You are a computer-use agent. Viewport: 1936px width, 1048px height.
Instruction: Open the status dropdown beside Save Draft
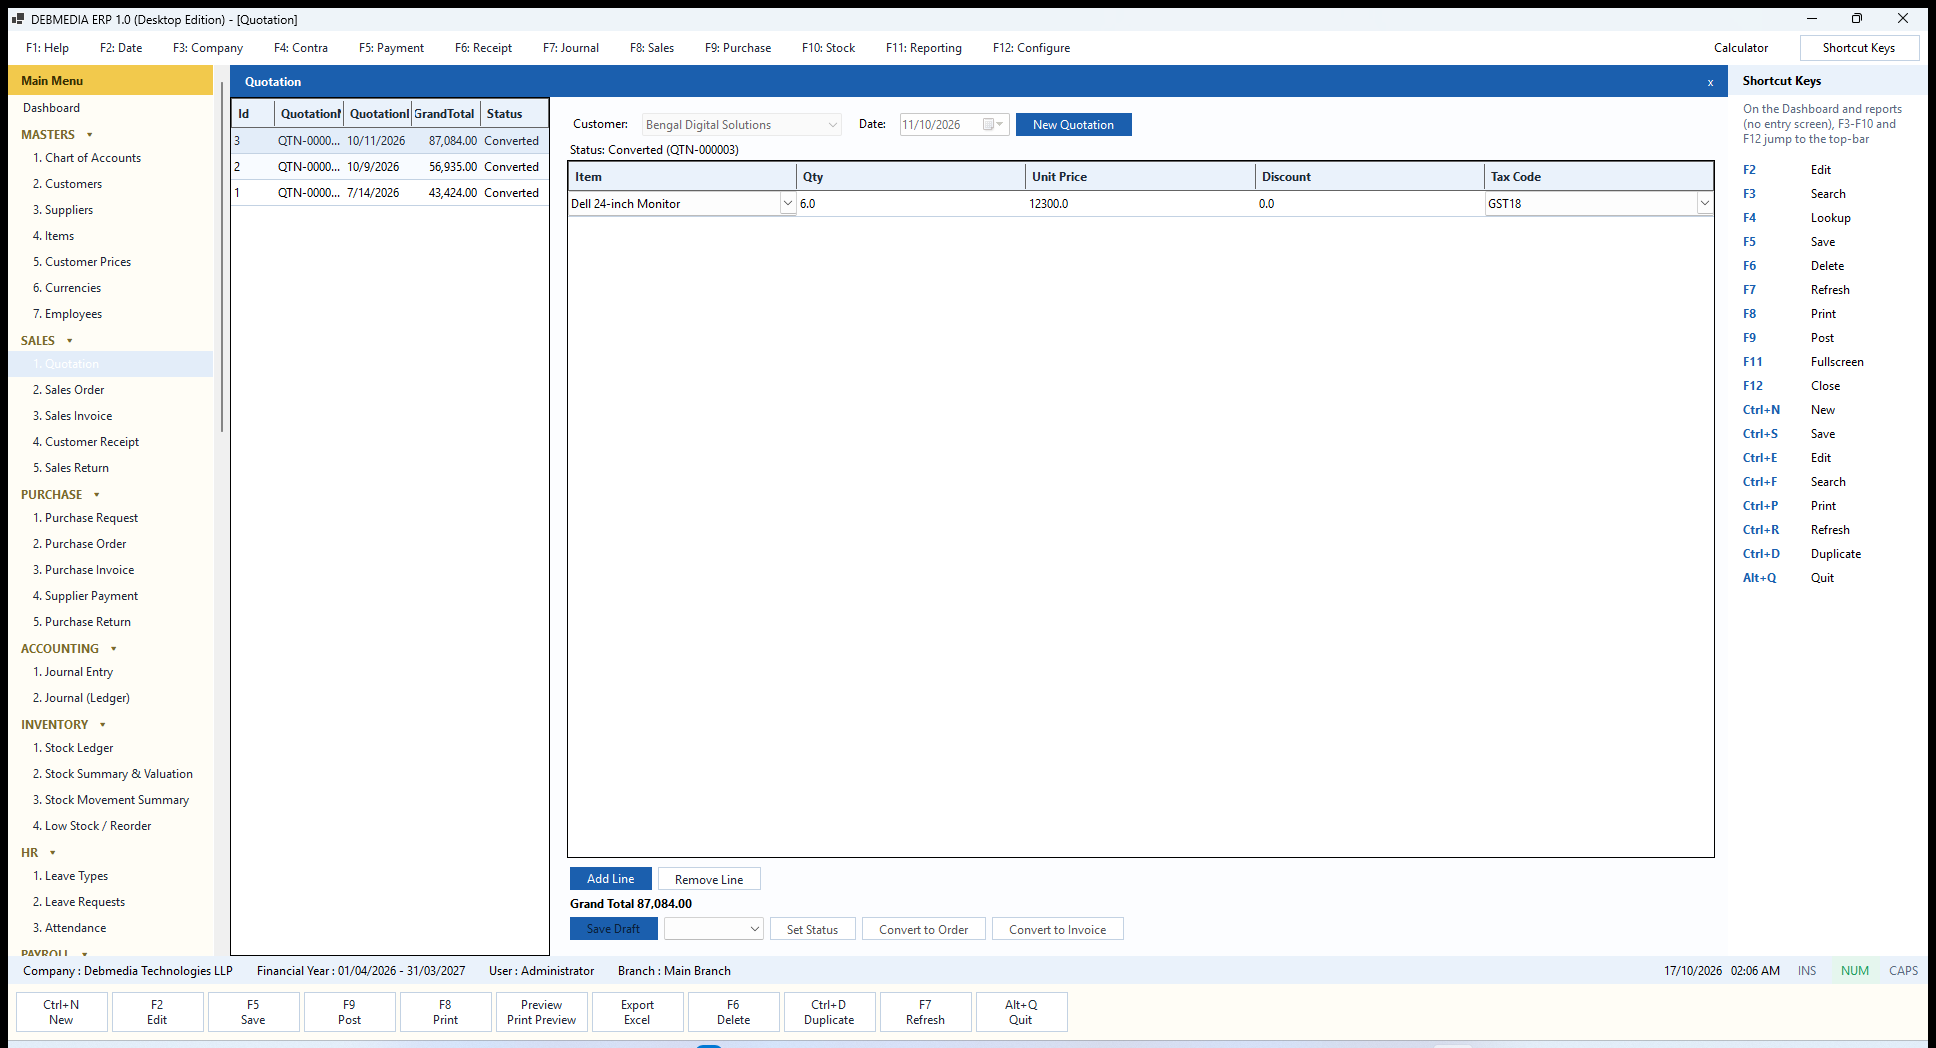click(x=714, y=929)
